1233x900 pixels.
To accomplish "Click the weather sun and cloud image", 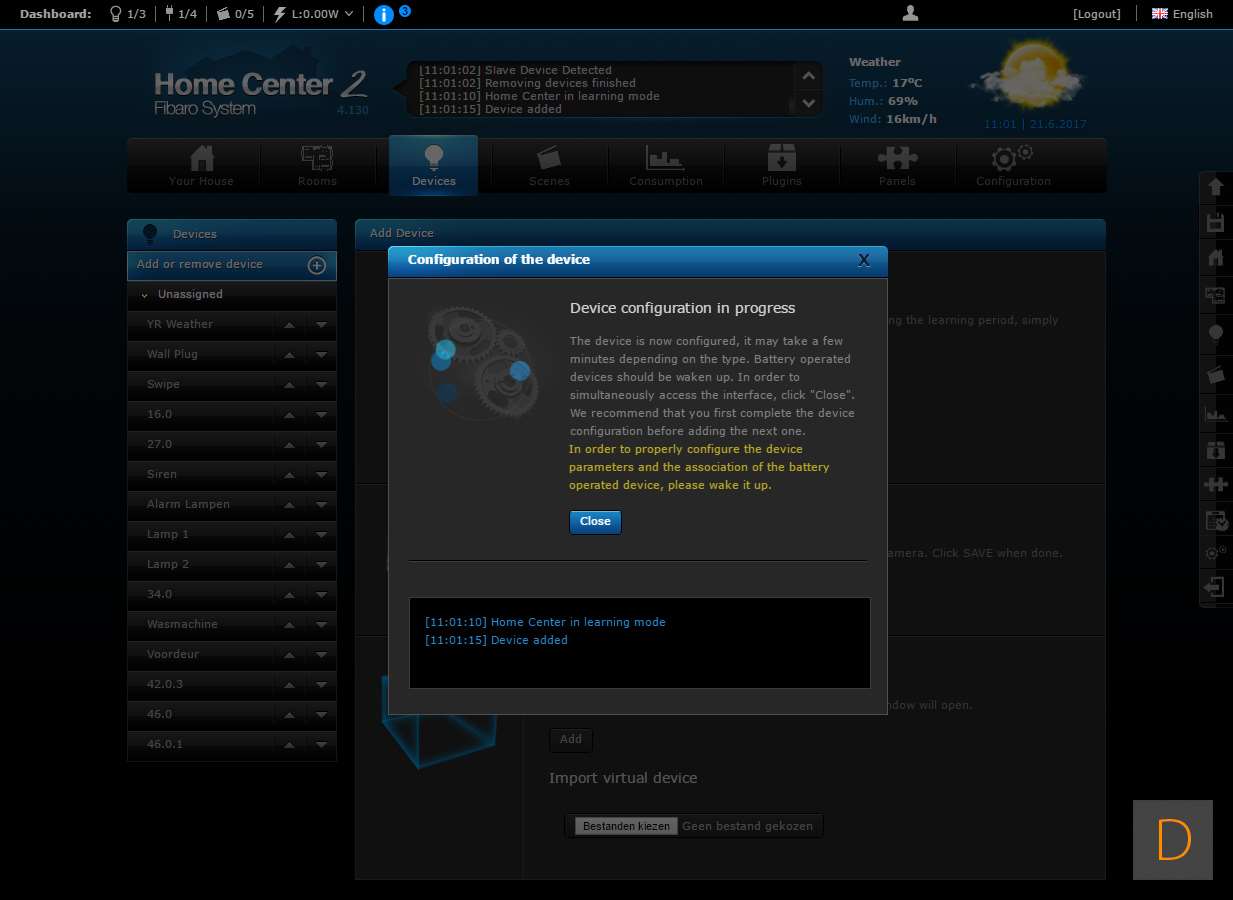I will point(1029,74).
